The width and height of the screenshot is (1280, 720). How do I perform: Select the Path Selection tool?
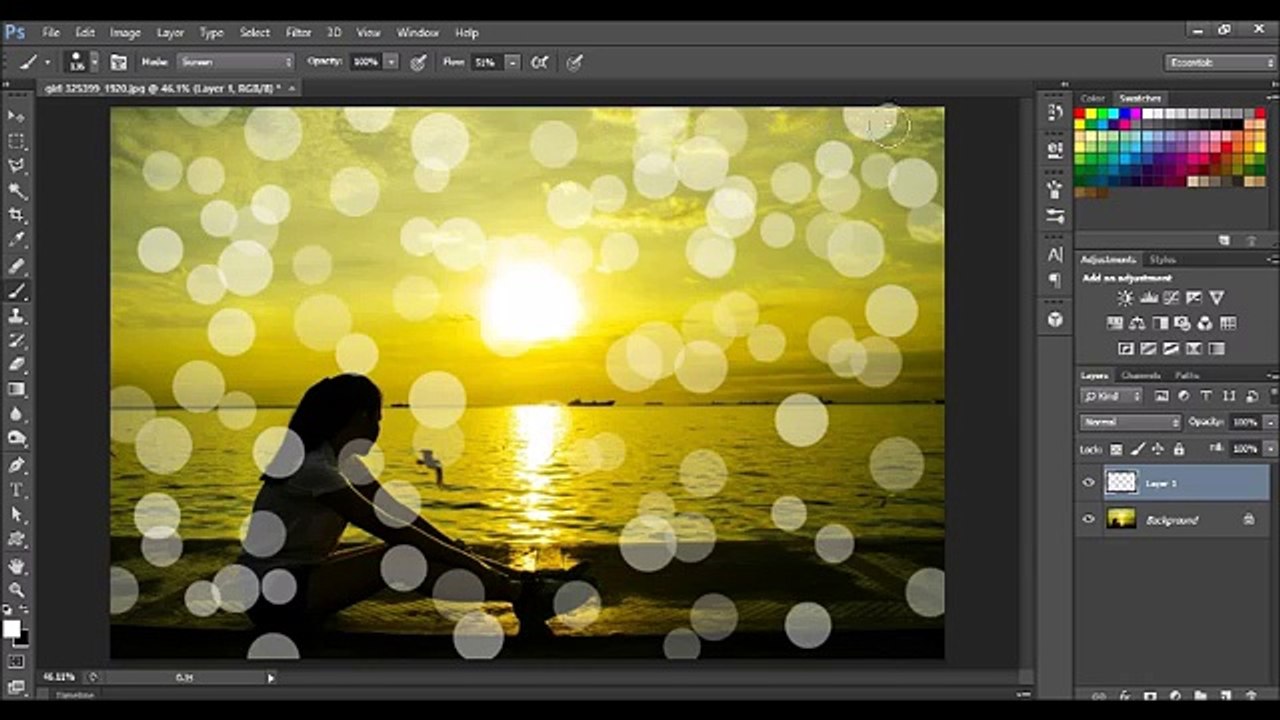pyautogui.click(x=17, y=514)
